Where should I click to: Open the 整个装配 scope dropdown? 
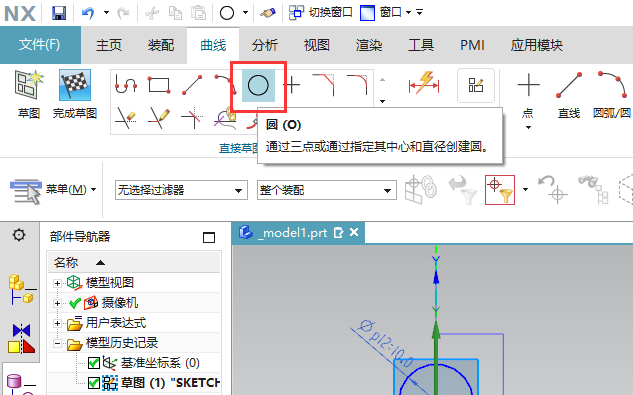click(x=327, y=190)
